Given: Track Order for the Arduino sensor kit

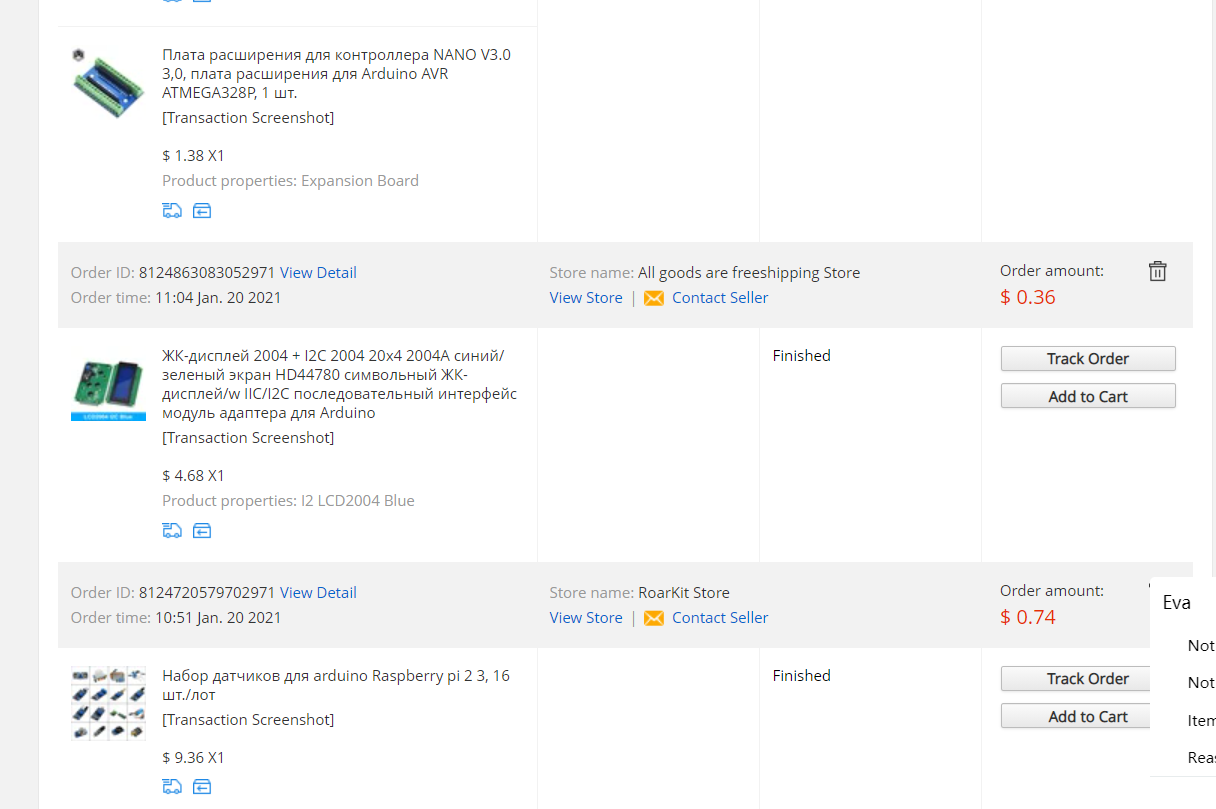Looking at the screenshot, I should pos(1088,679).
